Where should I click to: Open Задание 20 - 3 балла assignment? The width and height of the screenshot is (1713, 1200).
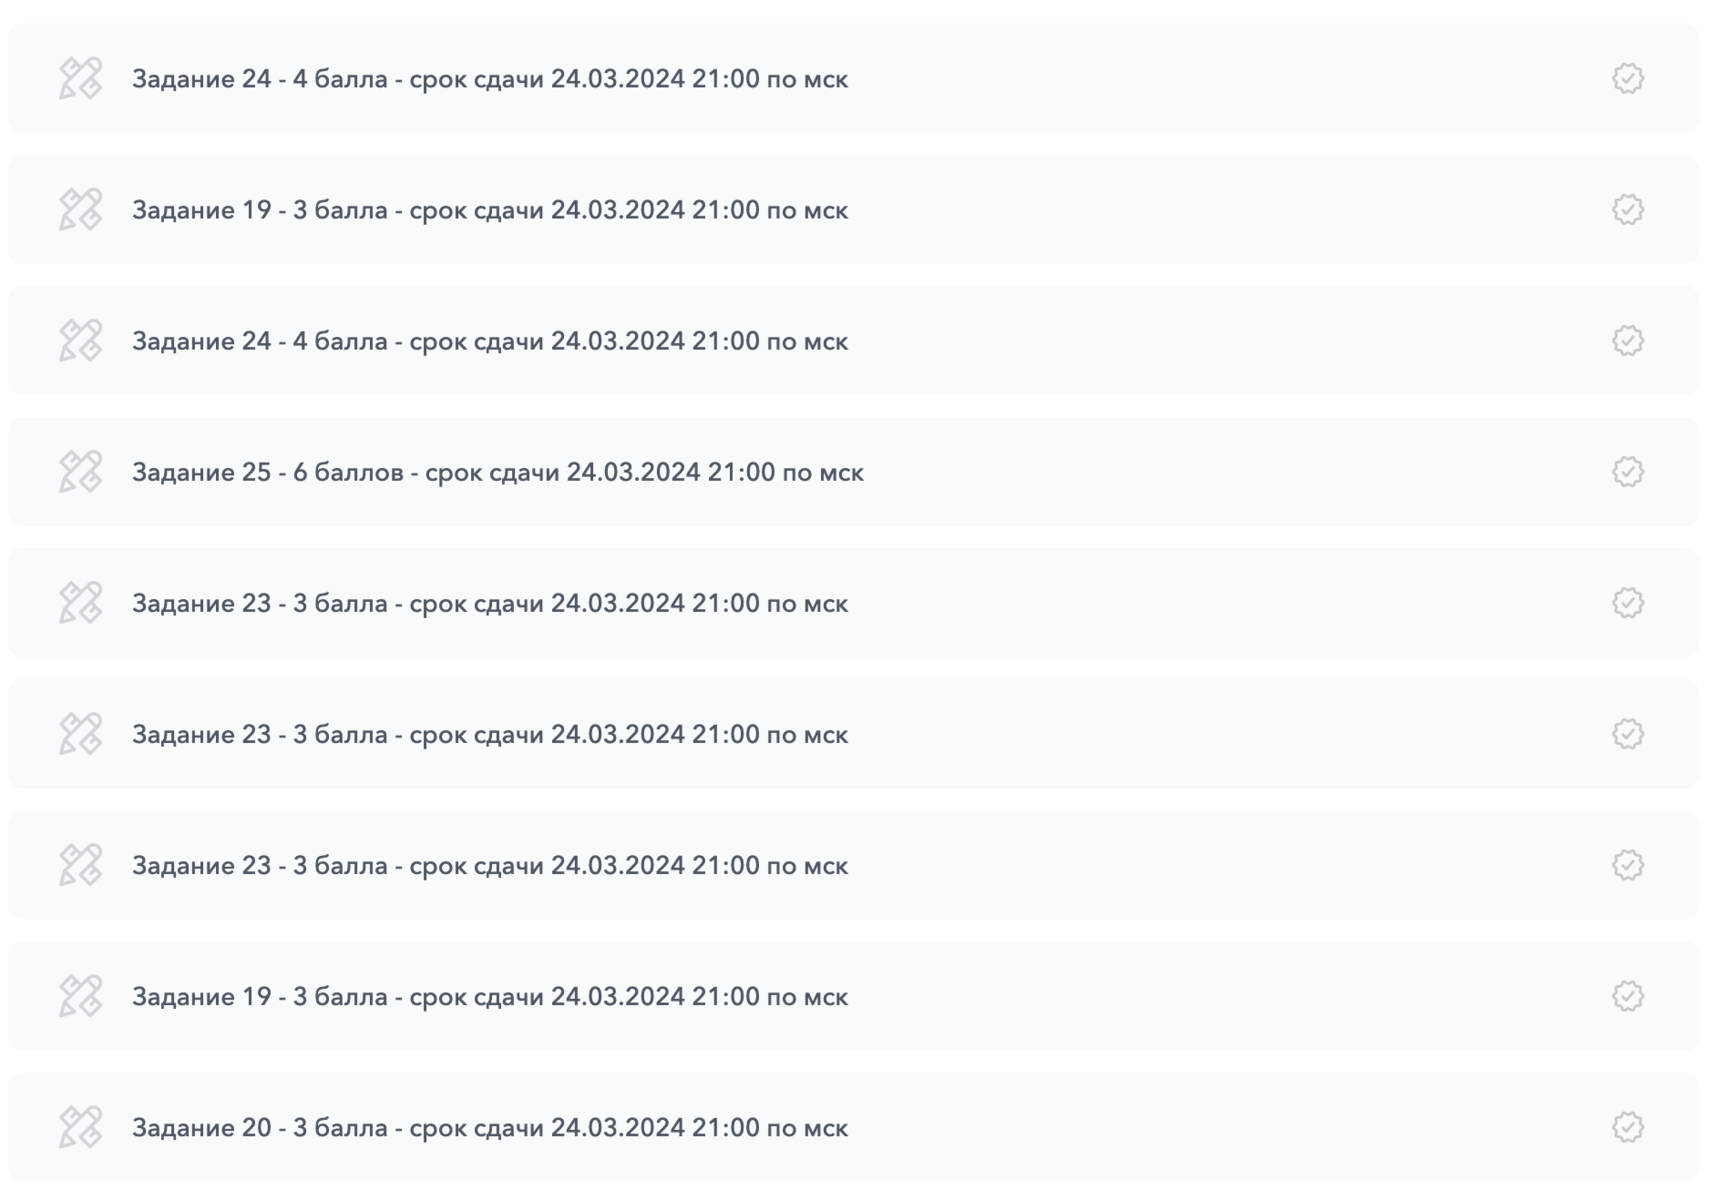pyautogui.click(x=489, y=1128)
